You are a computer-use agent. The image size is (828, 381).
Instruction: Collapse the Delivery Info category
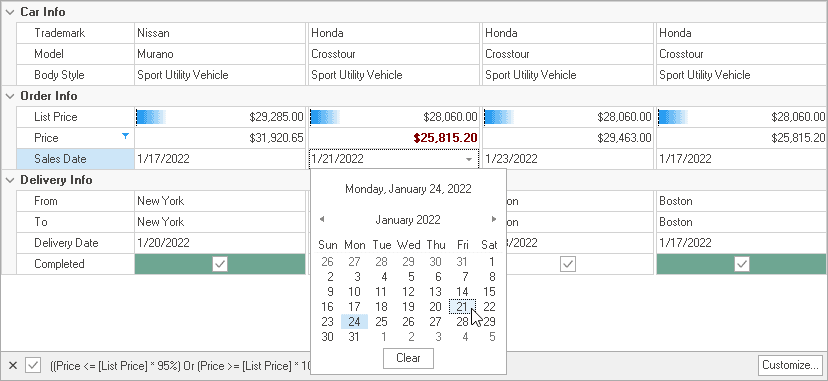(10, 180)
